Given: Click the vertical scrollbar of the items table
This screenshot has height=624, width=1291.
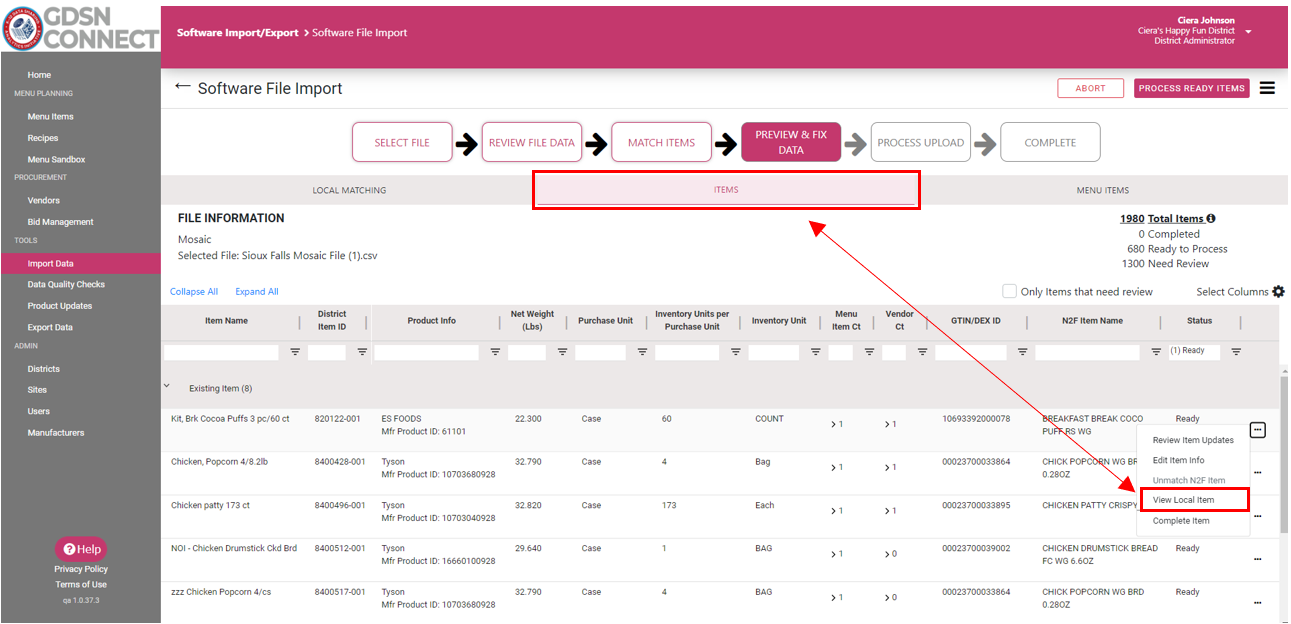Looking at the screenshot, I should [1284, 455].
